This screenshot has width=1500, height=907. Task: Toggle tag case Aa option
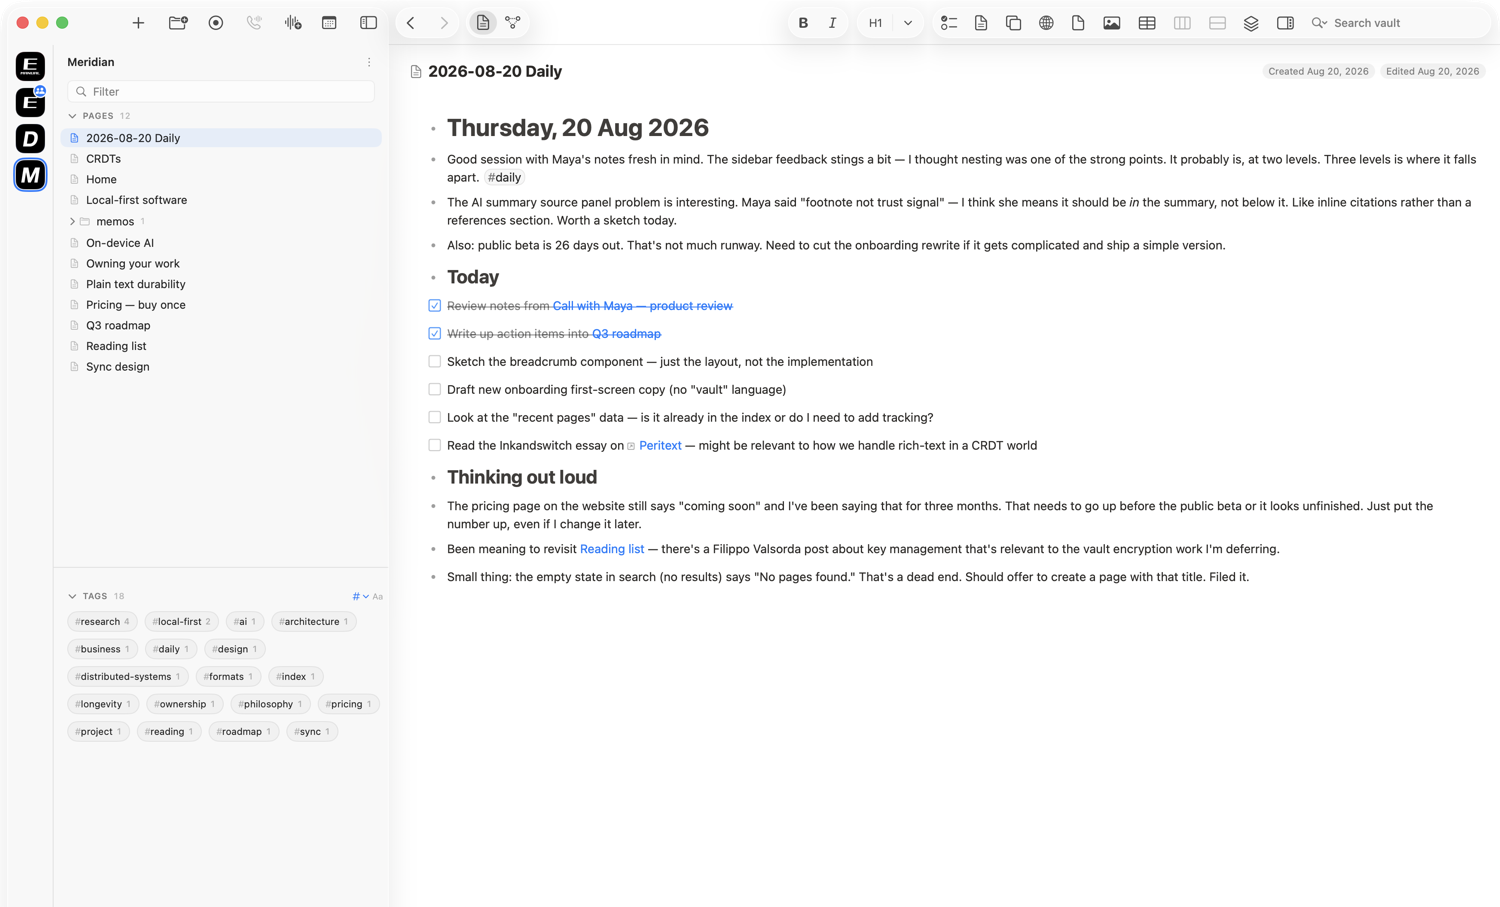(377, 596)
